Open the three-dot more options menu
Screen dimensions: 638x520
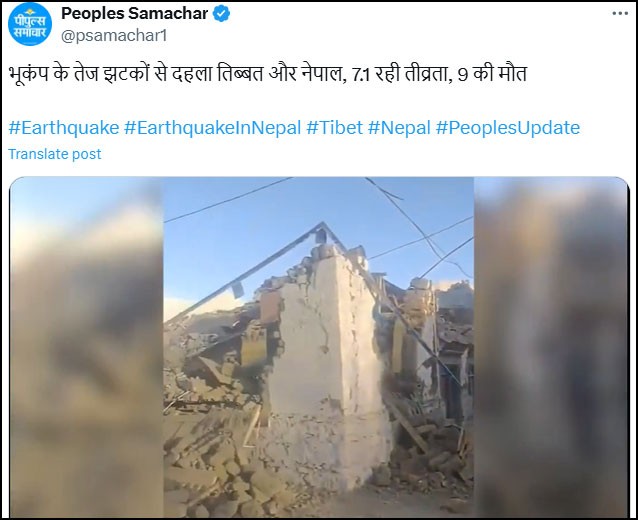[x=620, y=13]
